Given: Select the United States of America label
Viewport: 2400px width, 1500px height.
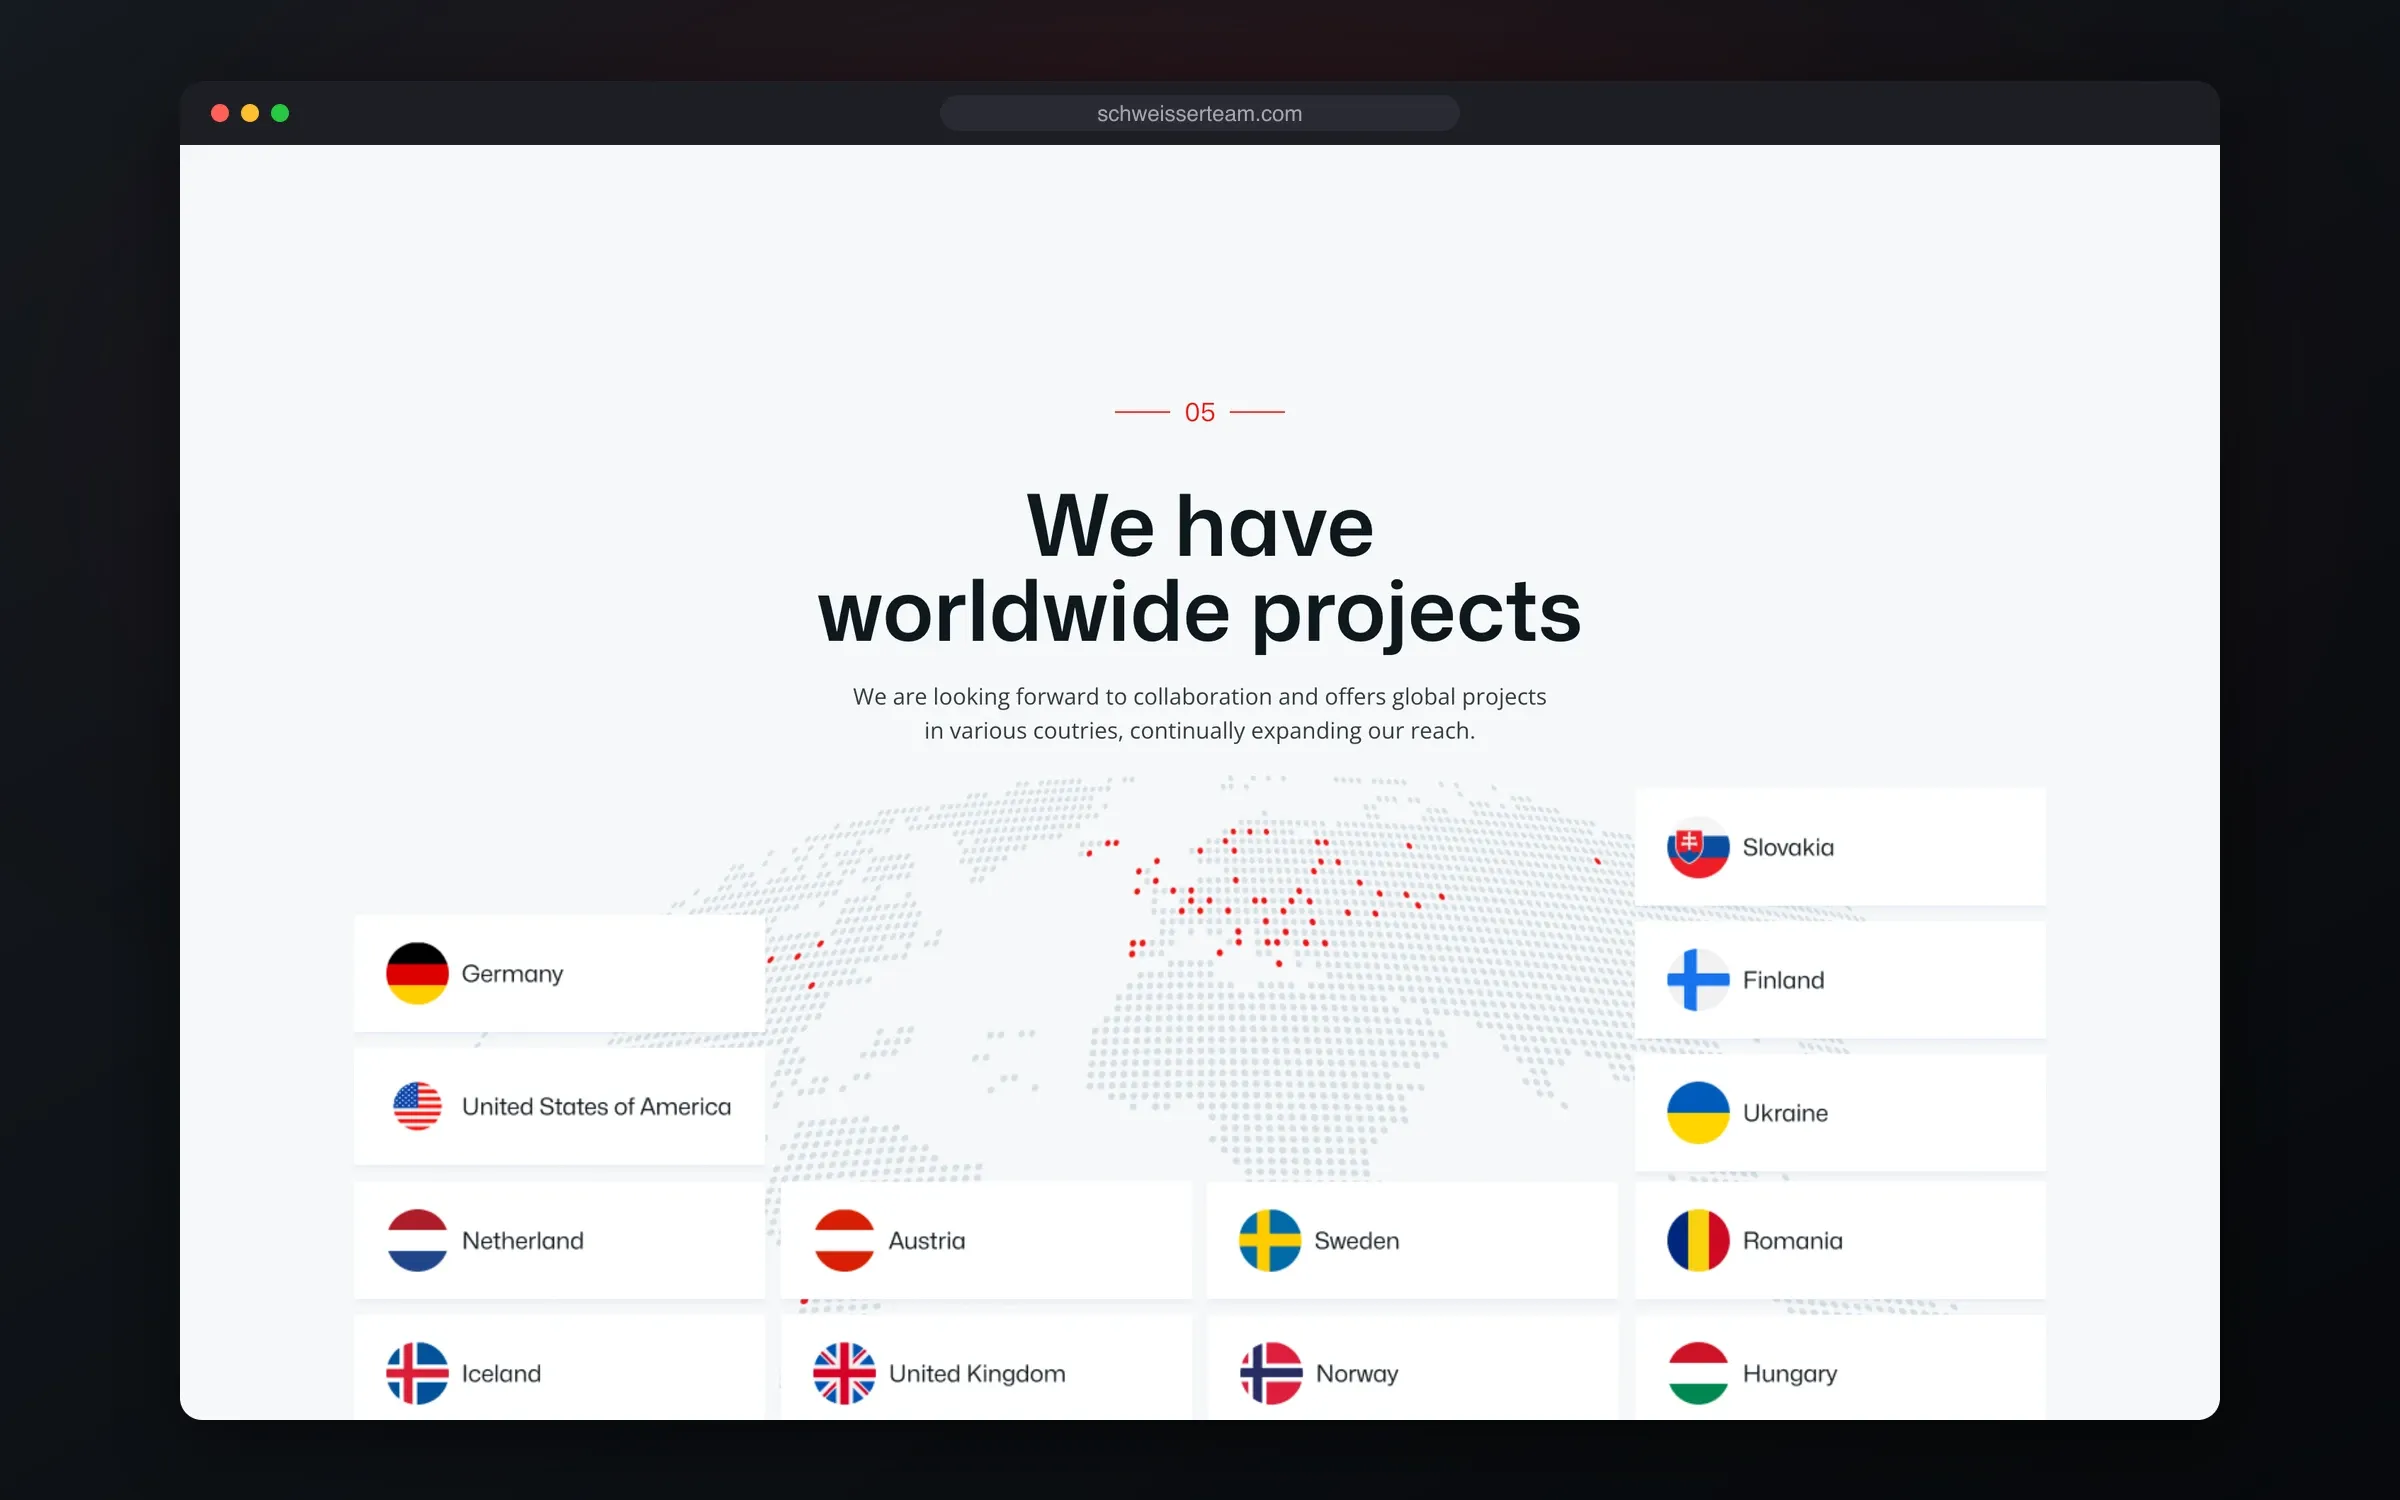Looking at the screenshot, I should pyautogui.click(x=596, y=1106).
